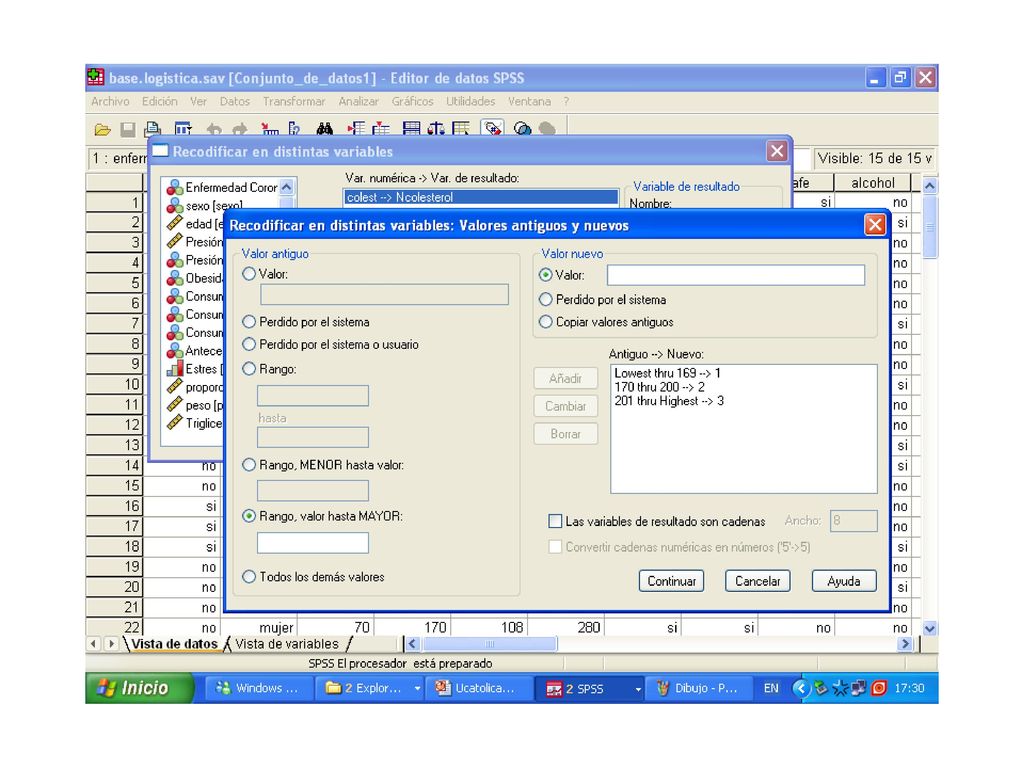This screenshot has width=1024, height=768.
Task: Click the Variables info icon
Action: 294,129
